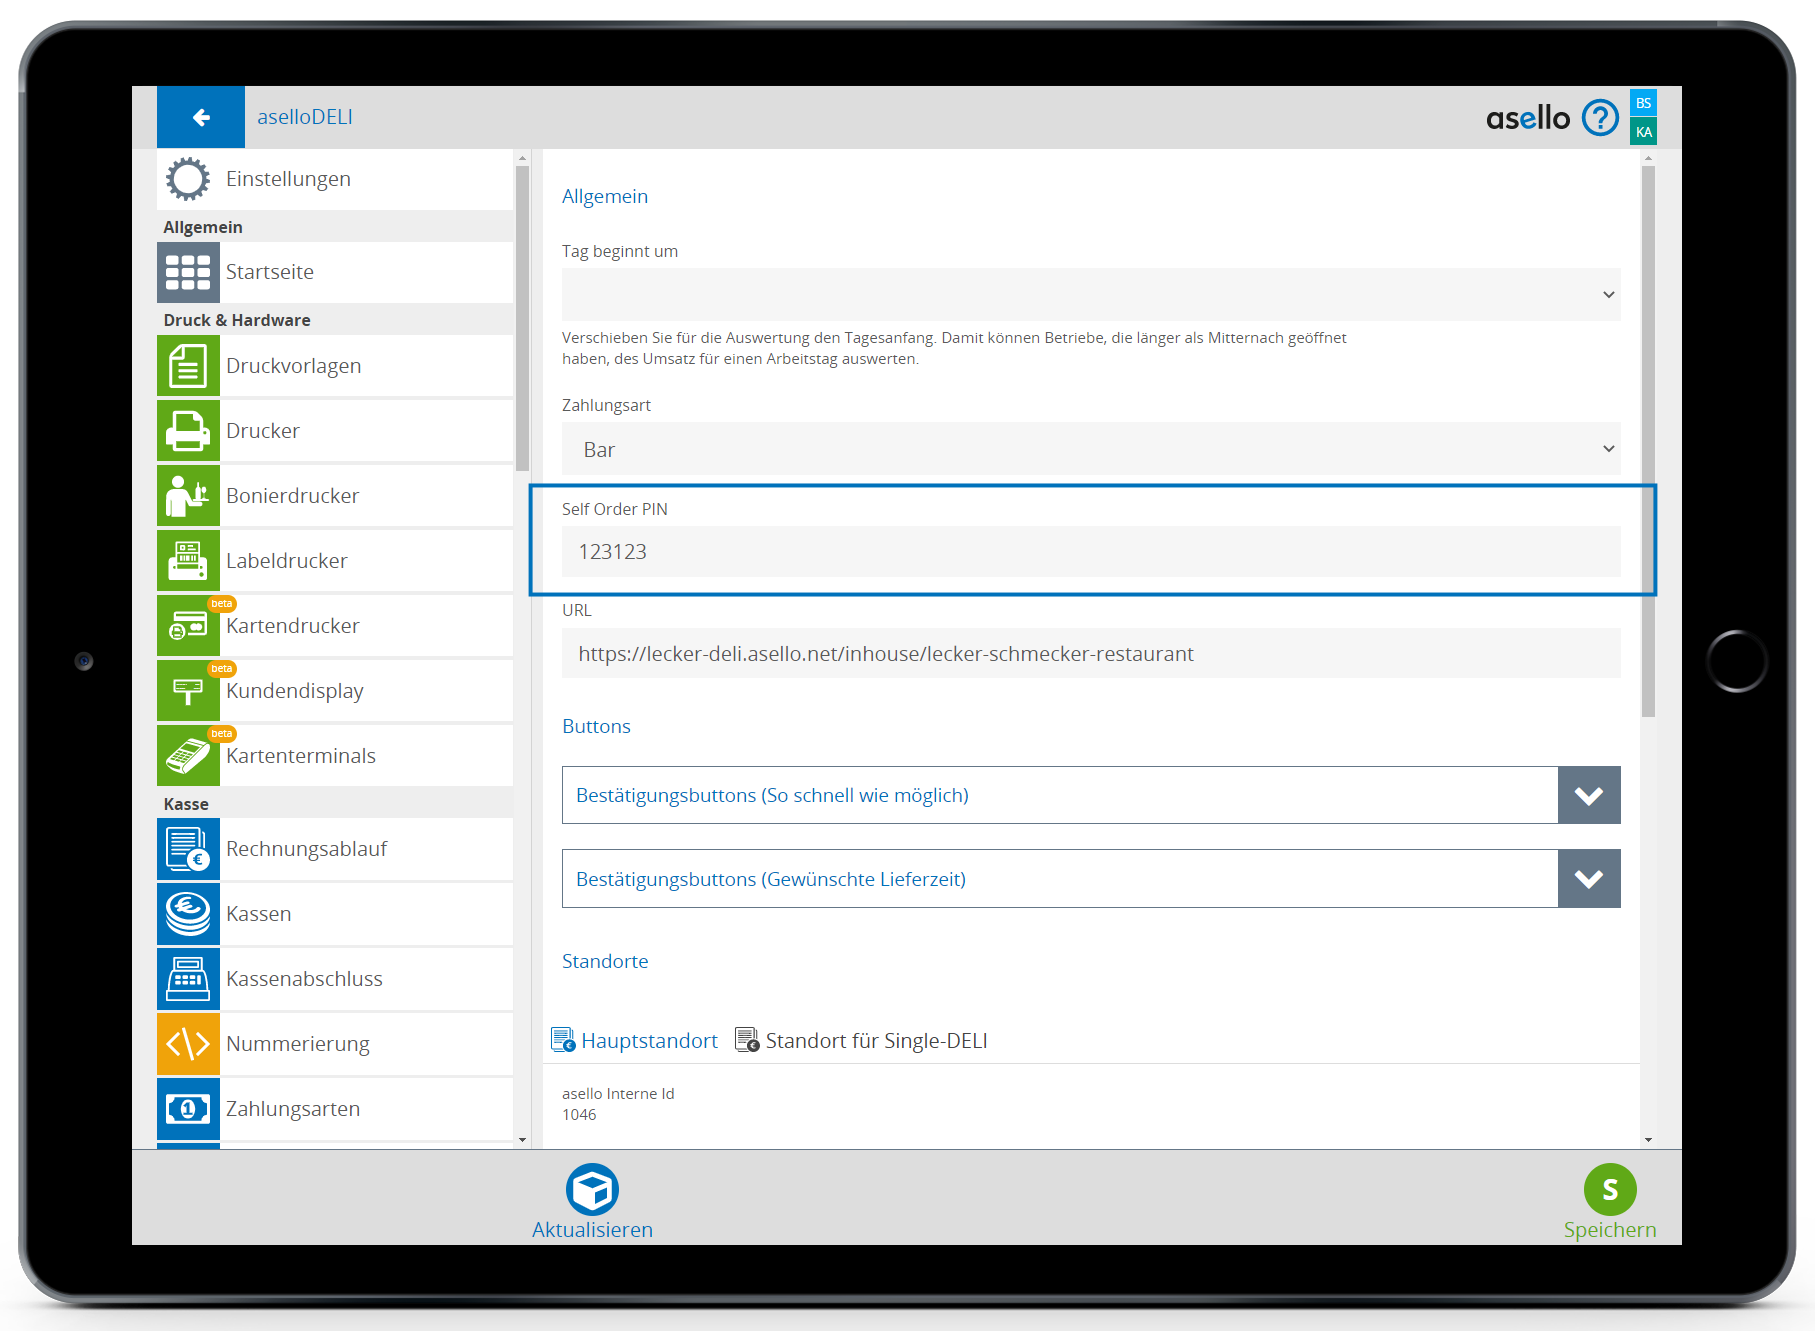This screenshot has height=1331, width=1815.
Task: Open Druckvorlagen via its document icon
Action: pos(188,366)
